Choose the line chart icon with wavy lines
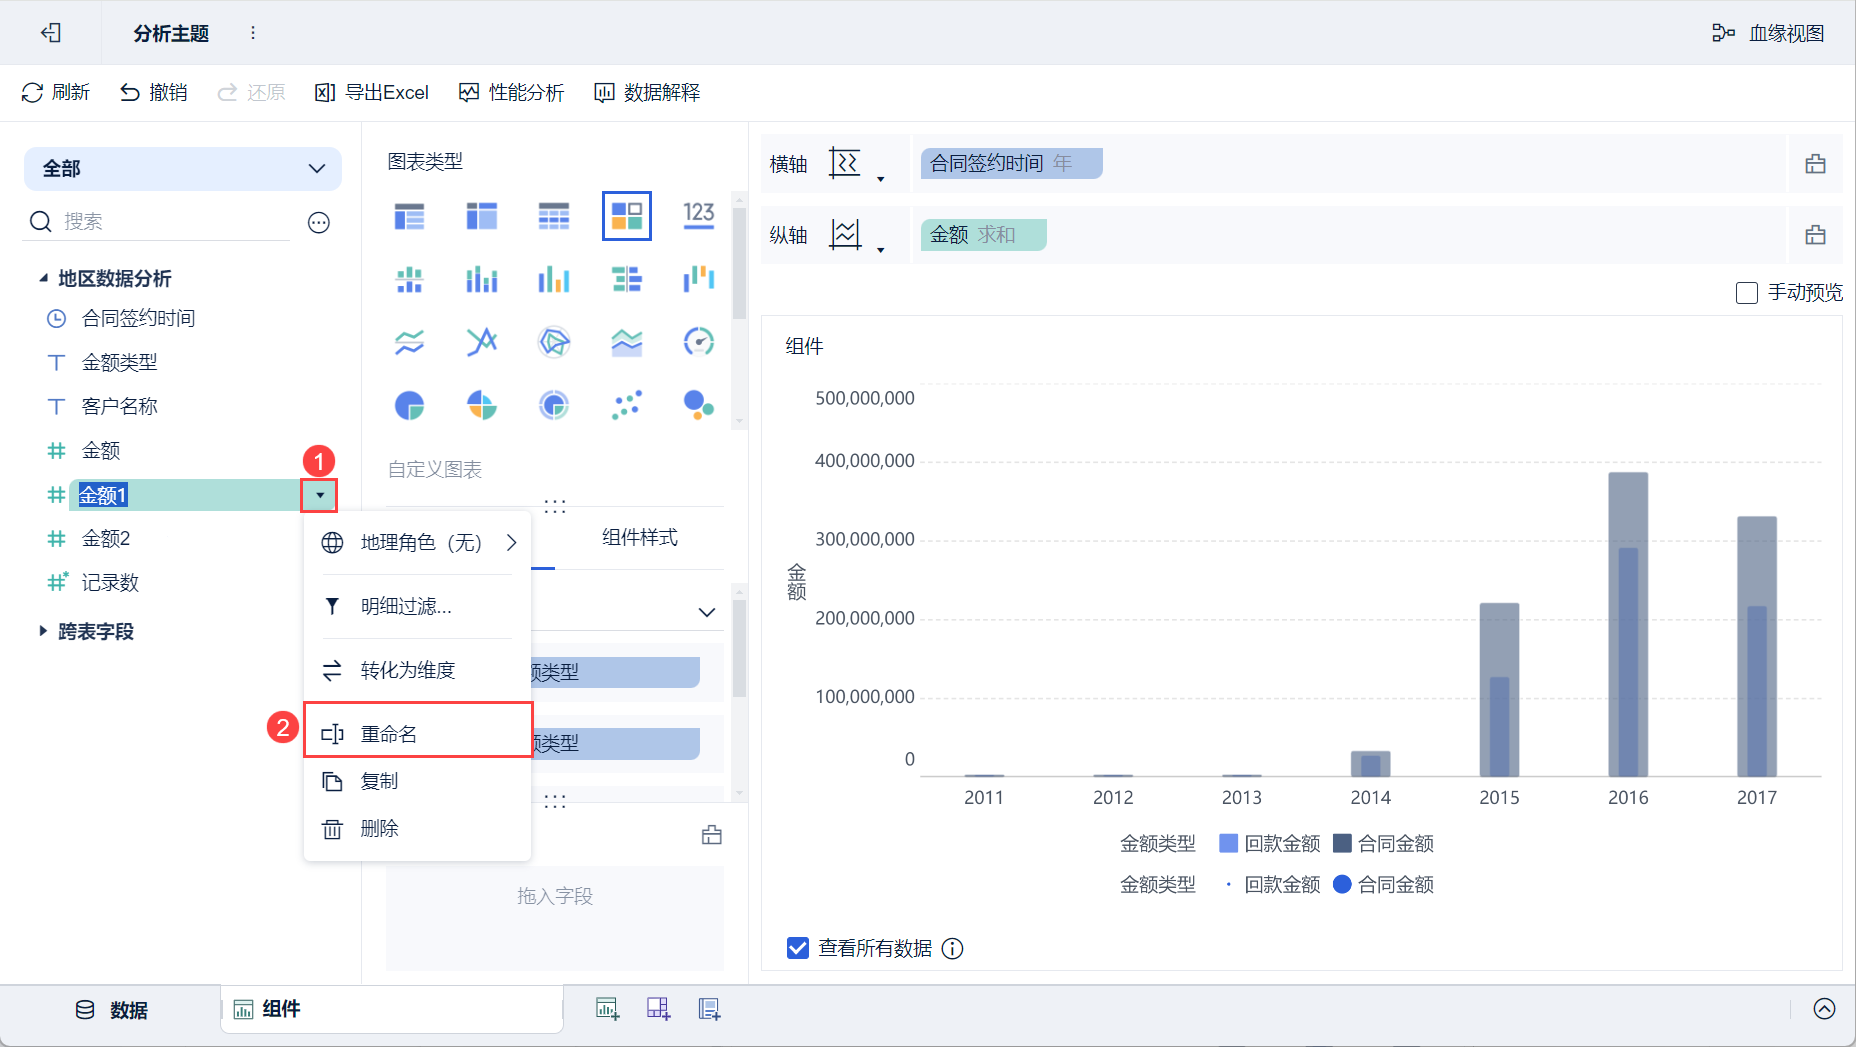This screenshot has height=1047, width=1856. pos(409,342)
